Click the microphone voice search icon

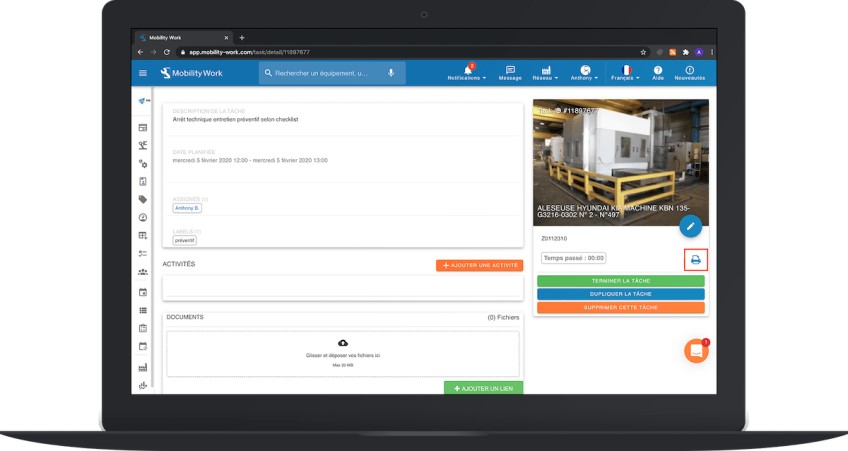pyautogui.click(x=391, y=73)
